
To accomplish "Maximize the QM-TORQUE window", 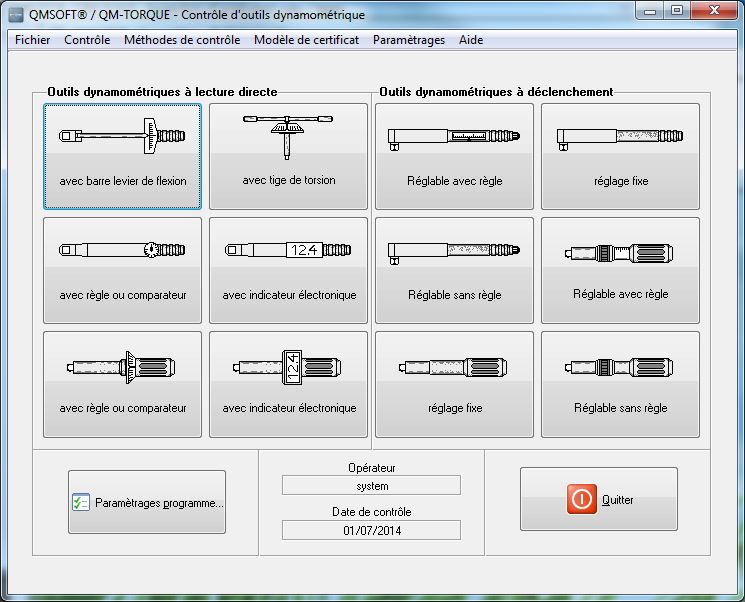I will tap(677, 10).
